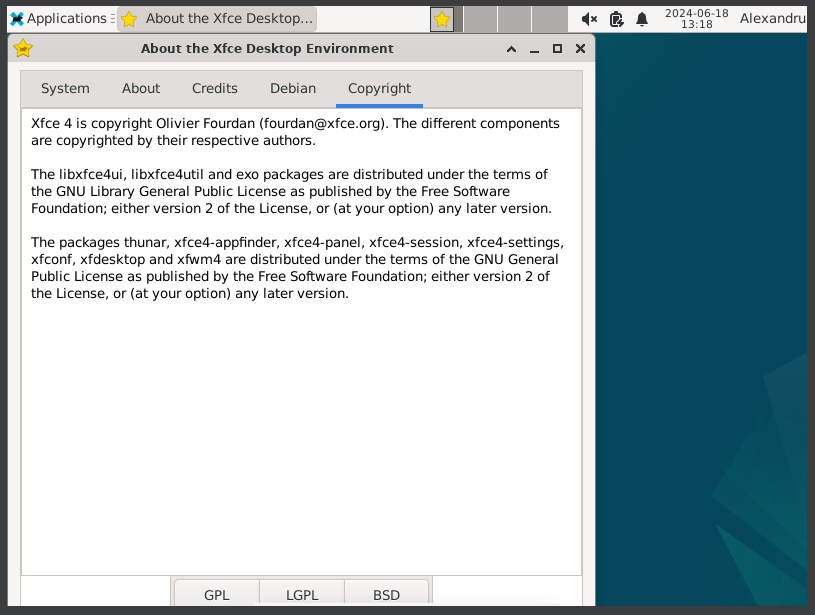Screen dimensions: 815x615
Task: Toggle do-not-disturb via the bell icon
Action: pos(640,18)
